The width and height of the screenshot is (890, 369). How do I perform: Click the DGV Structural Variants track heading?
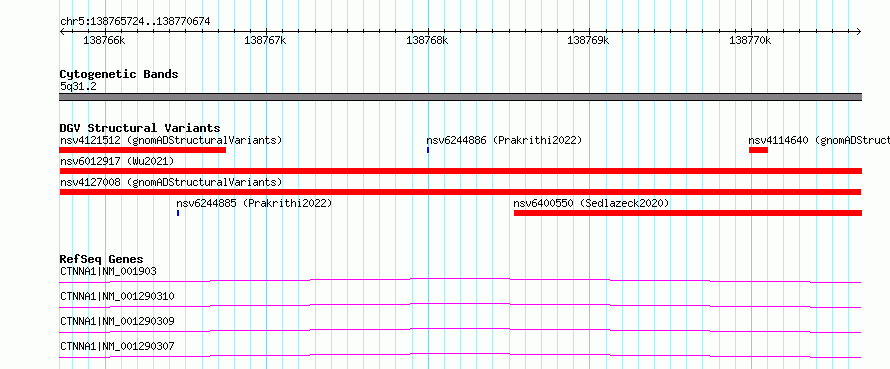(x=140, y=128)
